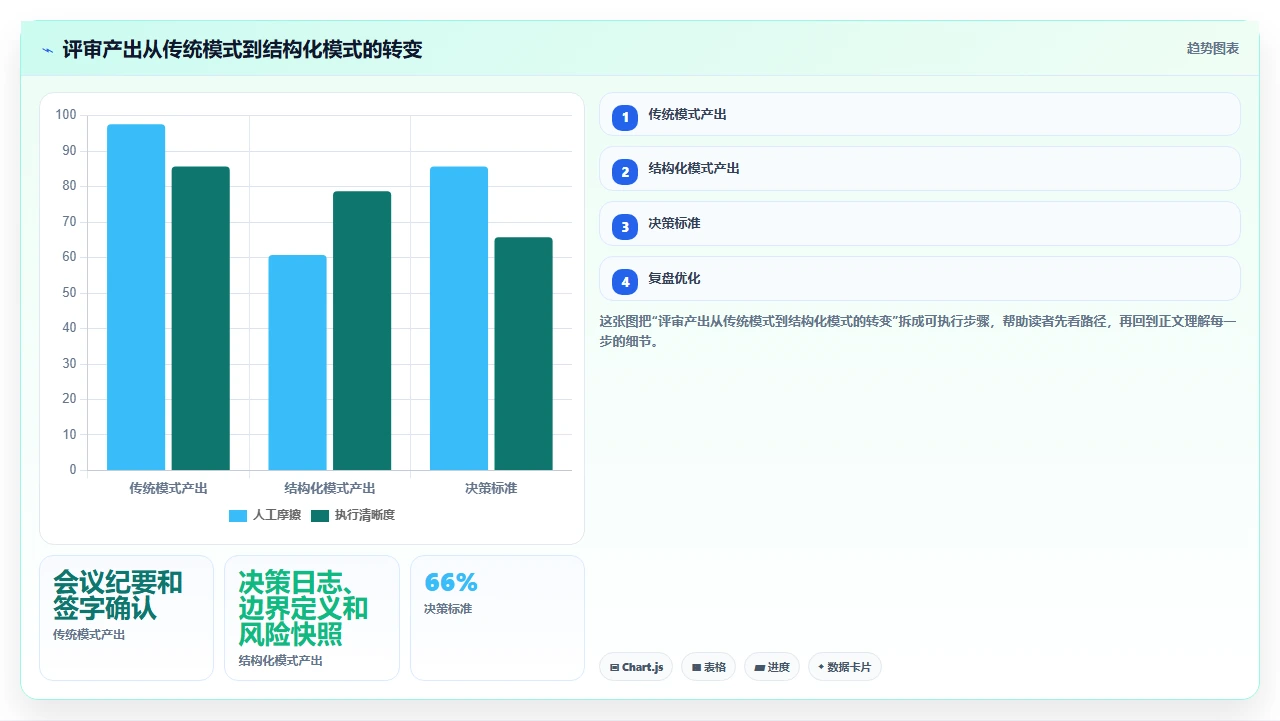
Task: Click the dark green 执行清晰度 legend swatch
Action: (320, 516)
